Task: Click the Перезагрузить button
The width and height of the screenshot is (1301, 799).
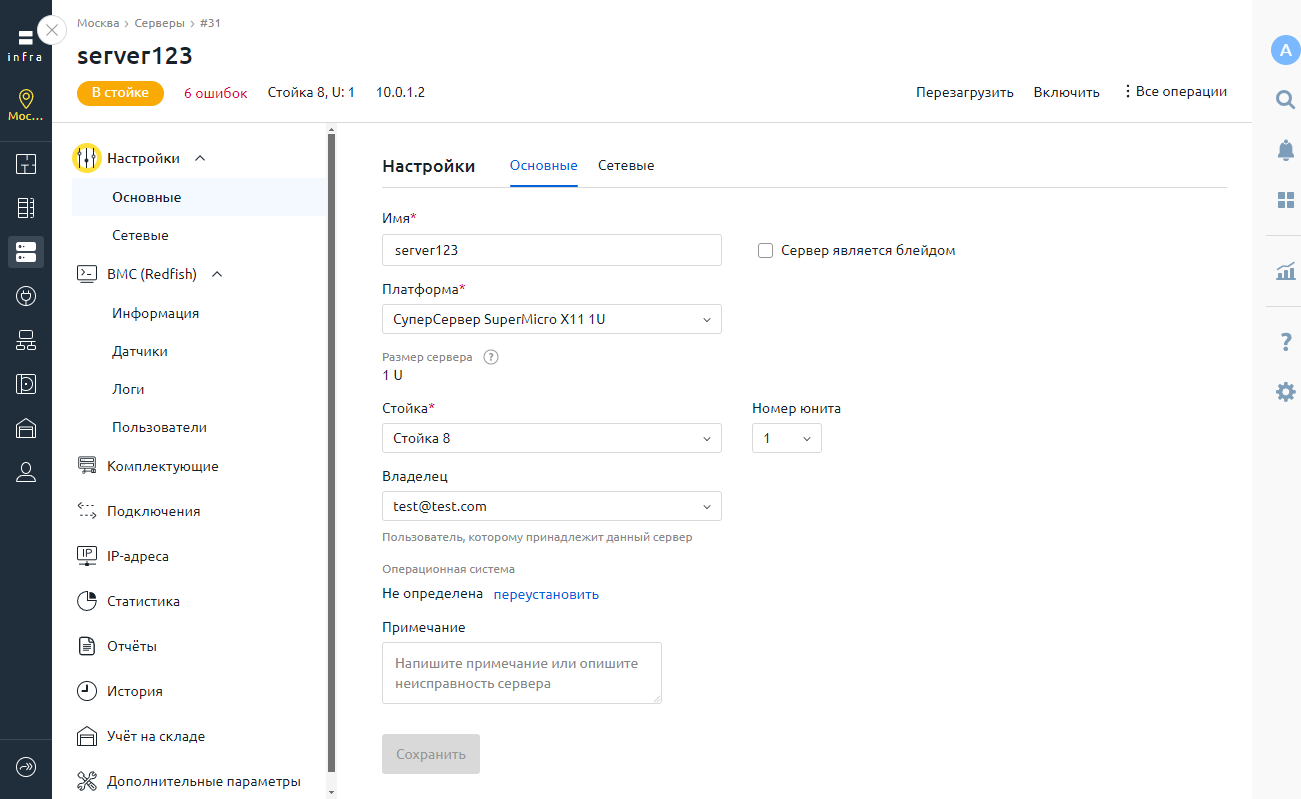Action: 964,92
